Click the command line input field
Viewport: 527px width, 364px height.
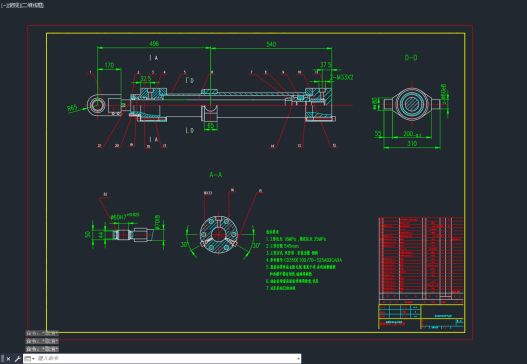tap(165, 359)
